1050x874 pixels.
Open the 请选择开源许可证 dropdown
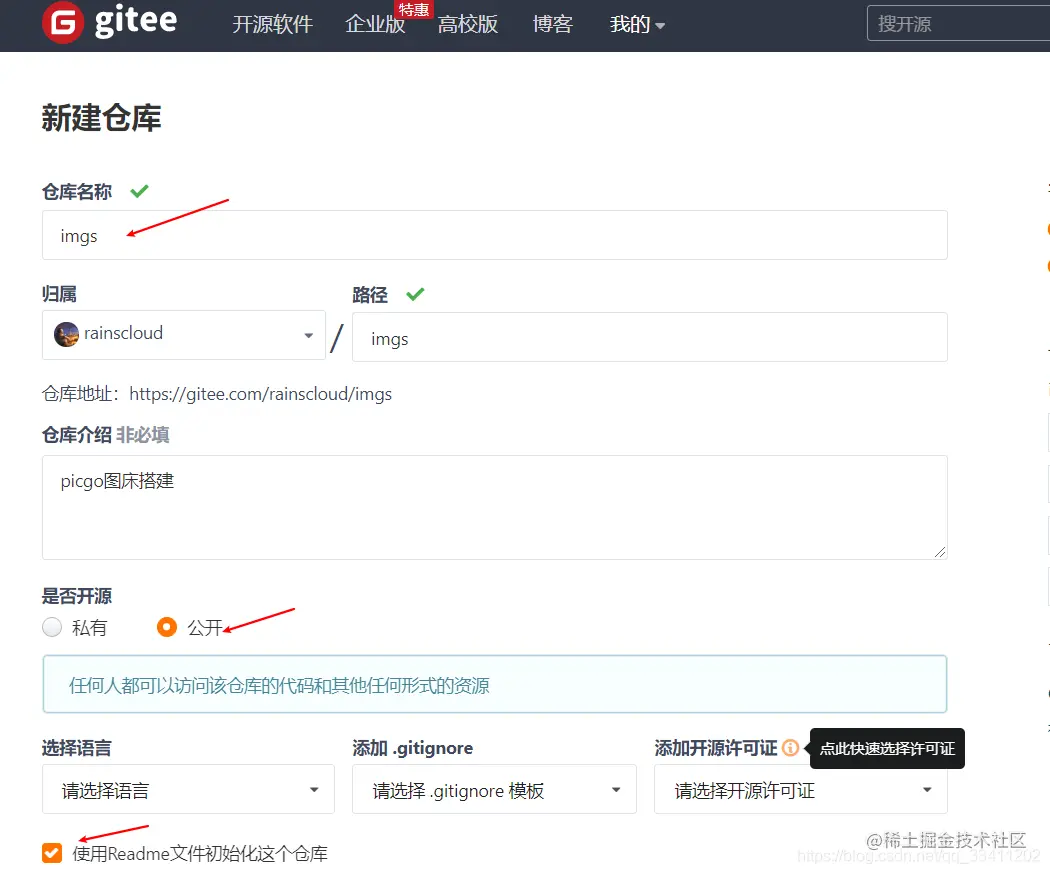click(800, 790)
